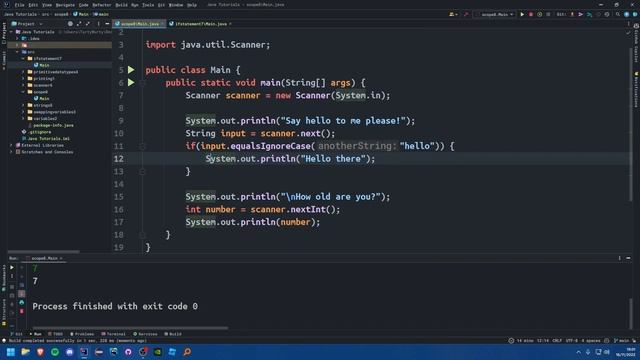Click the Project panel horizontal scrollbar
Screen dimensions: 640x360
tap(44, 252)
